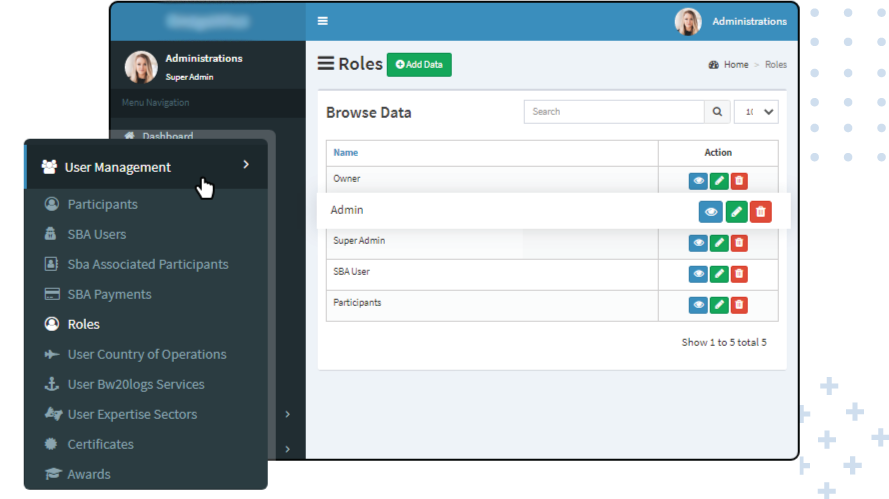Open the Participants menu item

pyautogui.click(x=102, y=204)
